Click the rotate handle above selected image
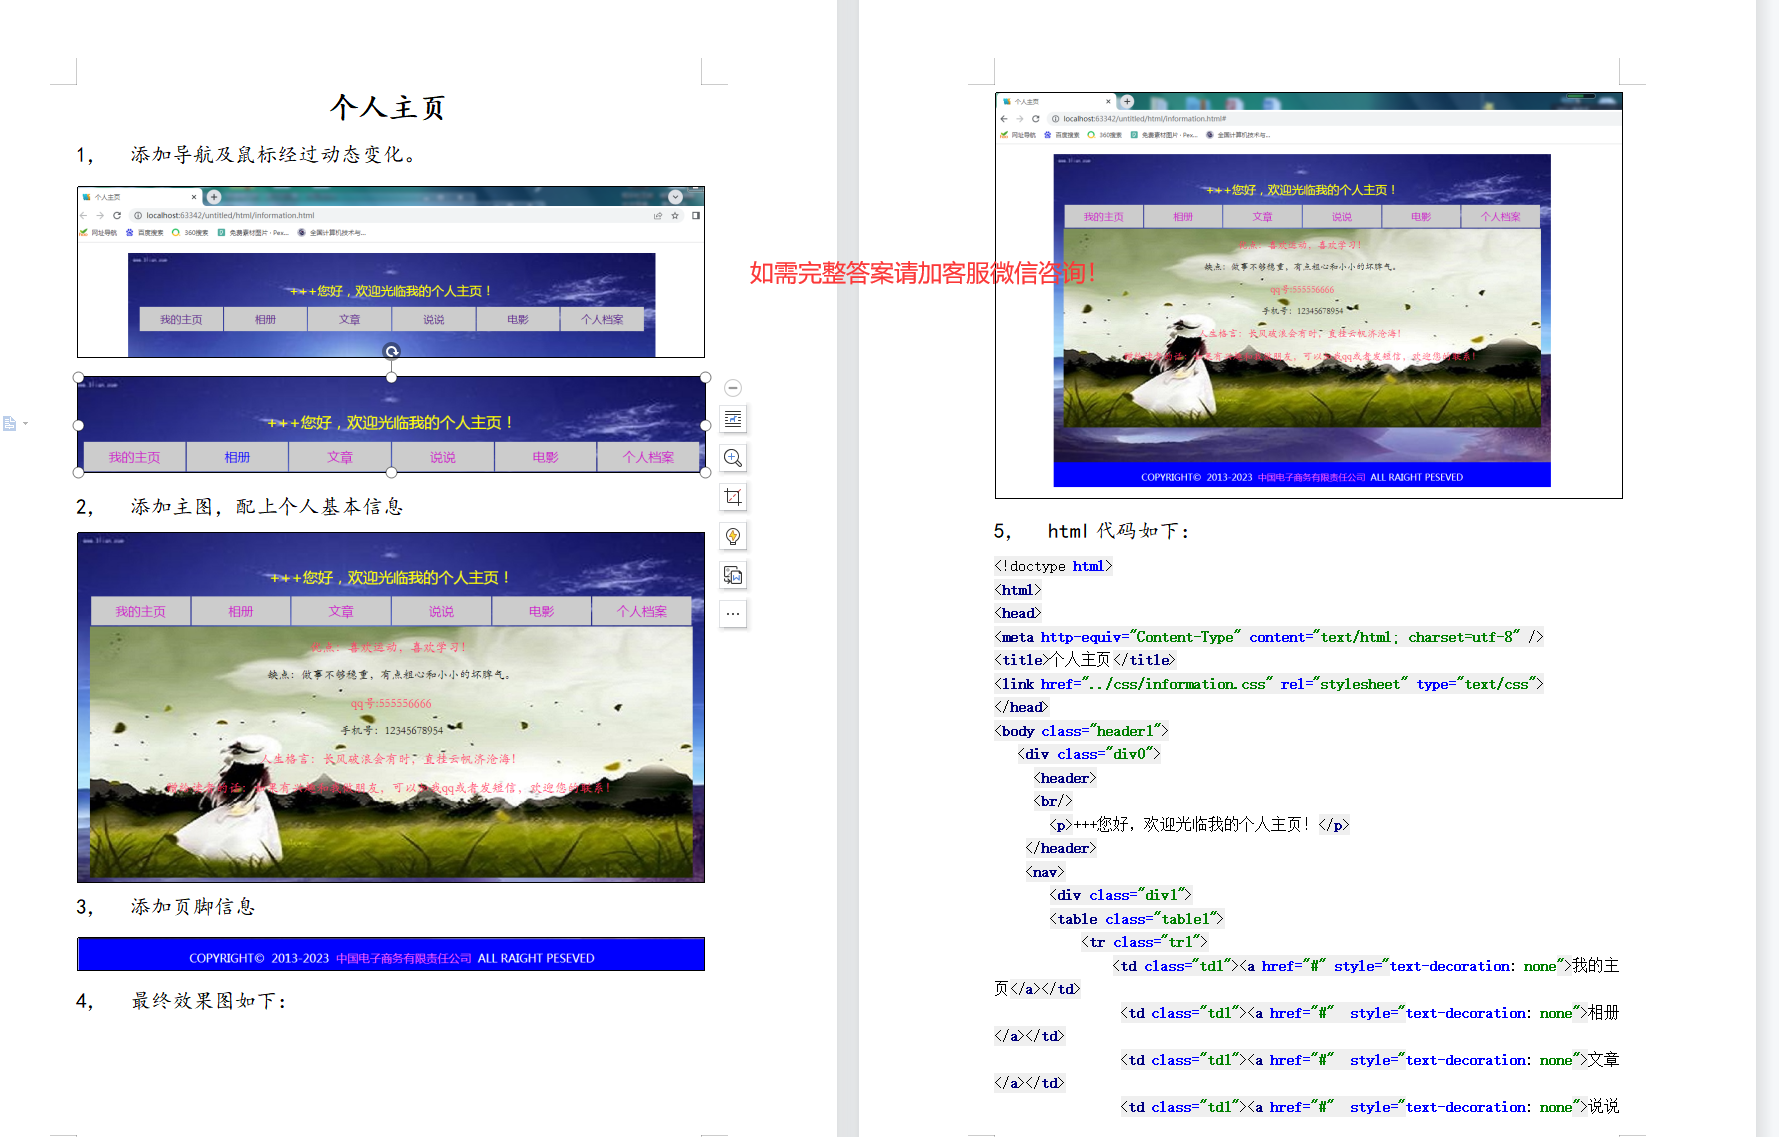Screen dimensions: 1779x1137 (392, 351)
